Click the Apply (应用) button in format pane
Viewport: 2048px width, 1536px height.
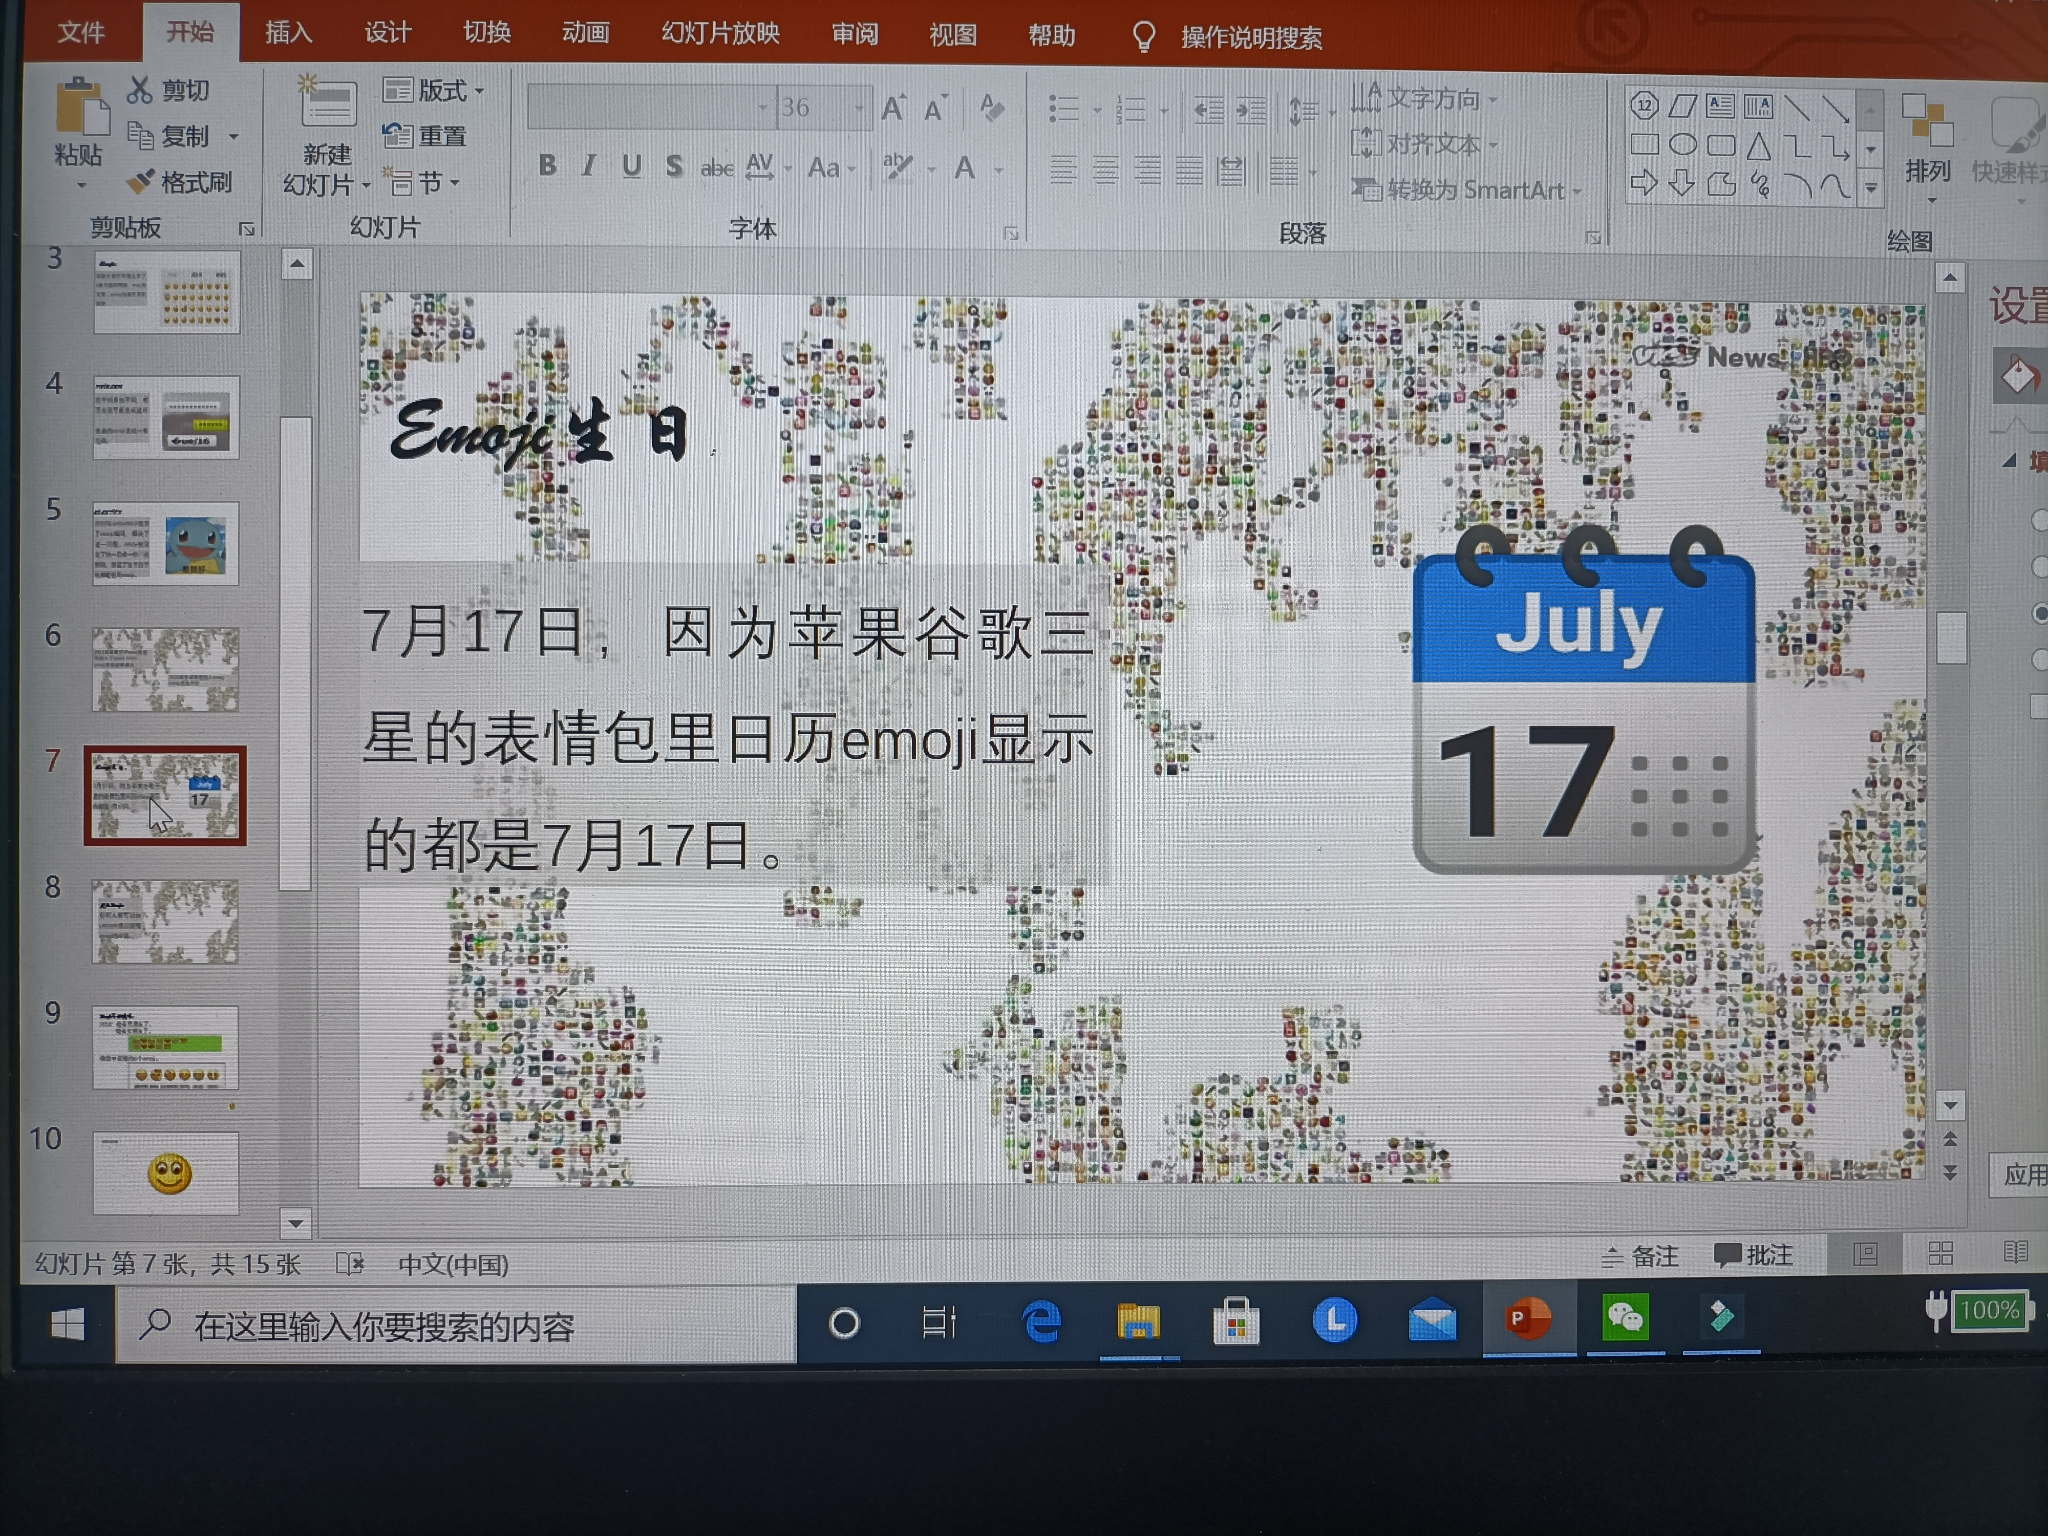(2020, 1174)
